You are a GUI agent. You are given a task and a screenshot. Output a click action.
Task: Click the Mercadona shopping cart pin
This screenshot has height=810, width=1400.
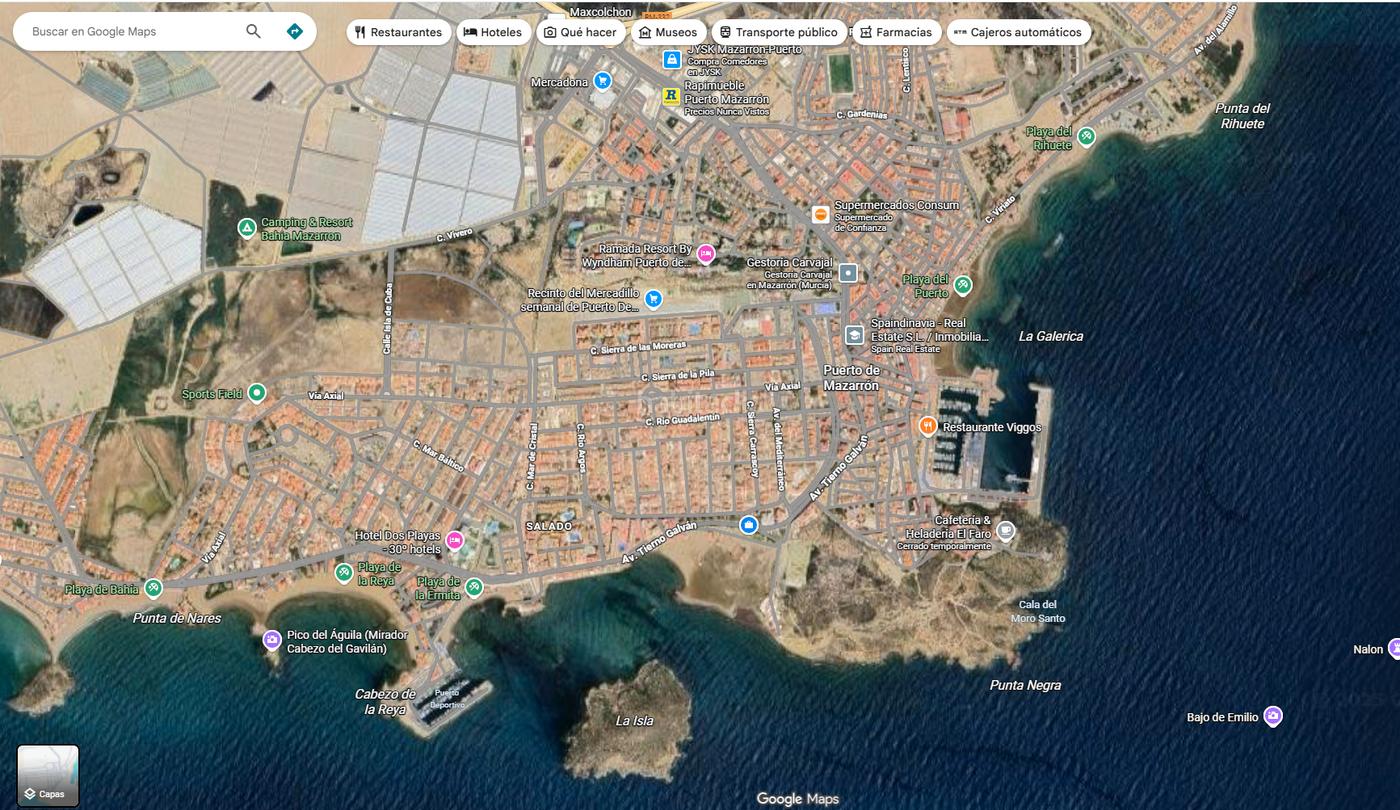602,80
